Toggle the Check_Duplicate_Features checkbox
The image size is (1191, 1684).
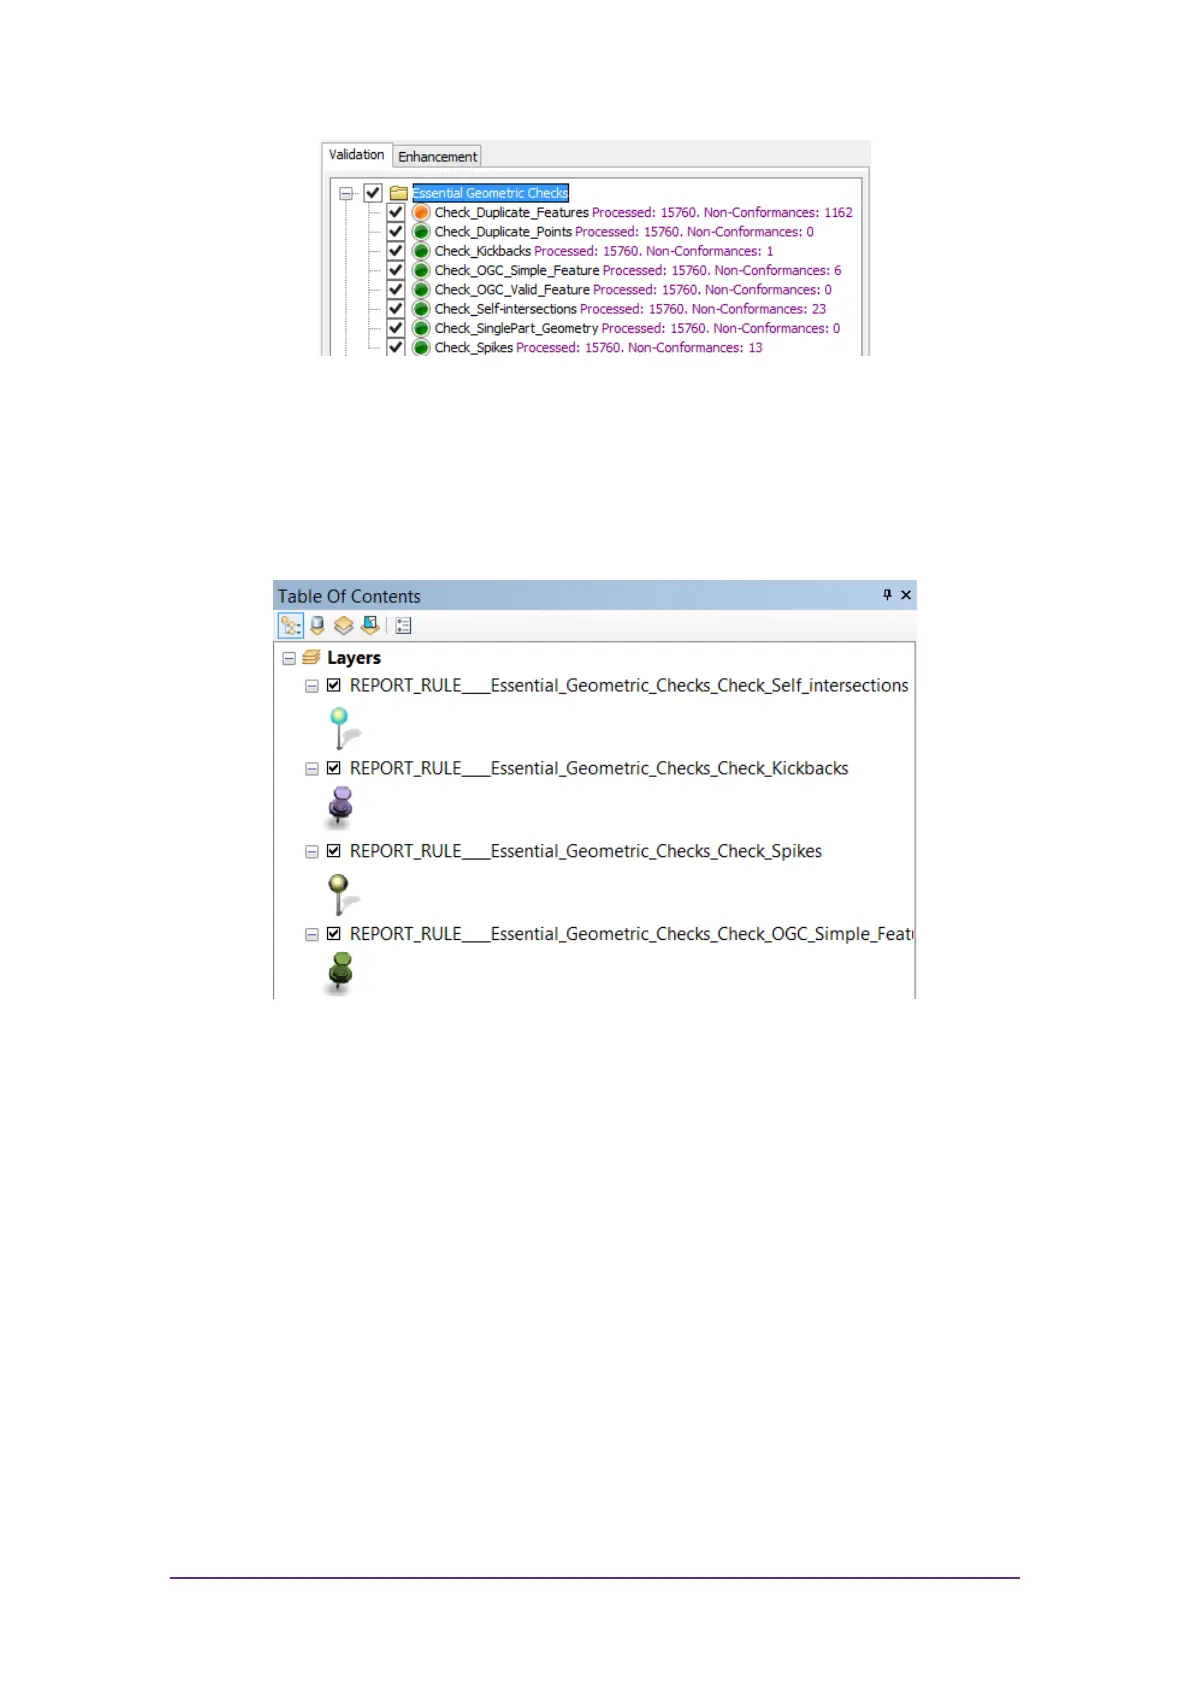(x=396, y=212)
